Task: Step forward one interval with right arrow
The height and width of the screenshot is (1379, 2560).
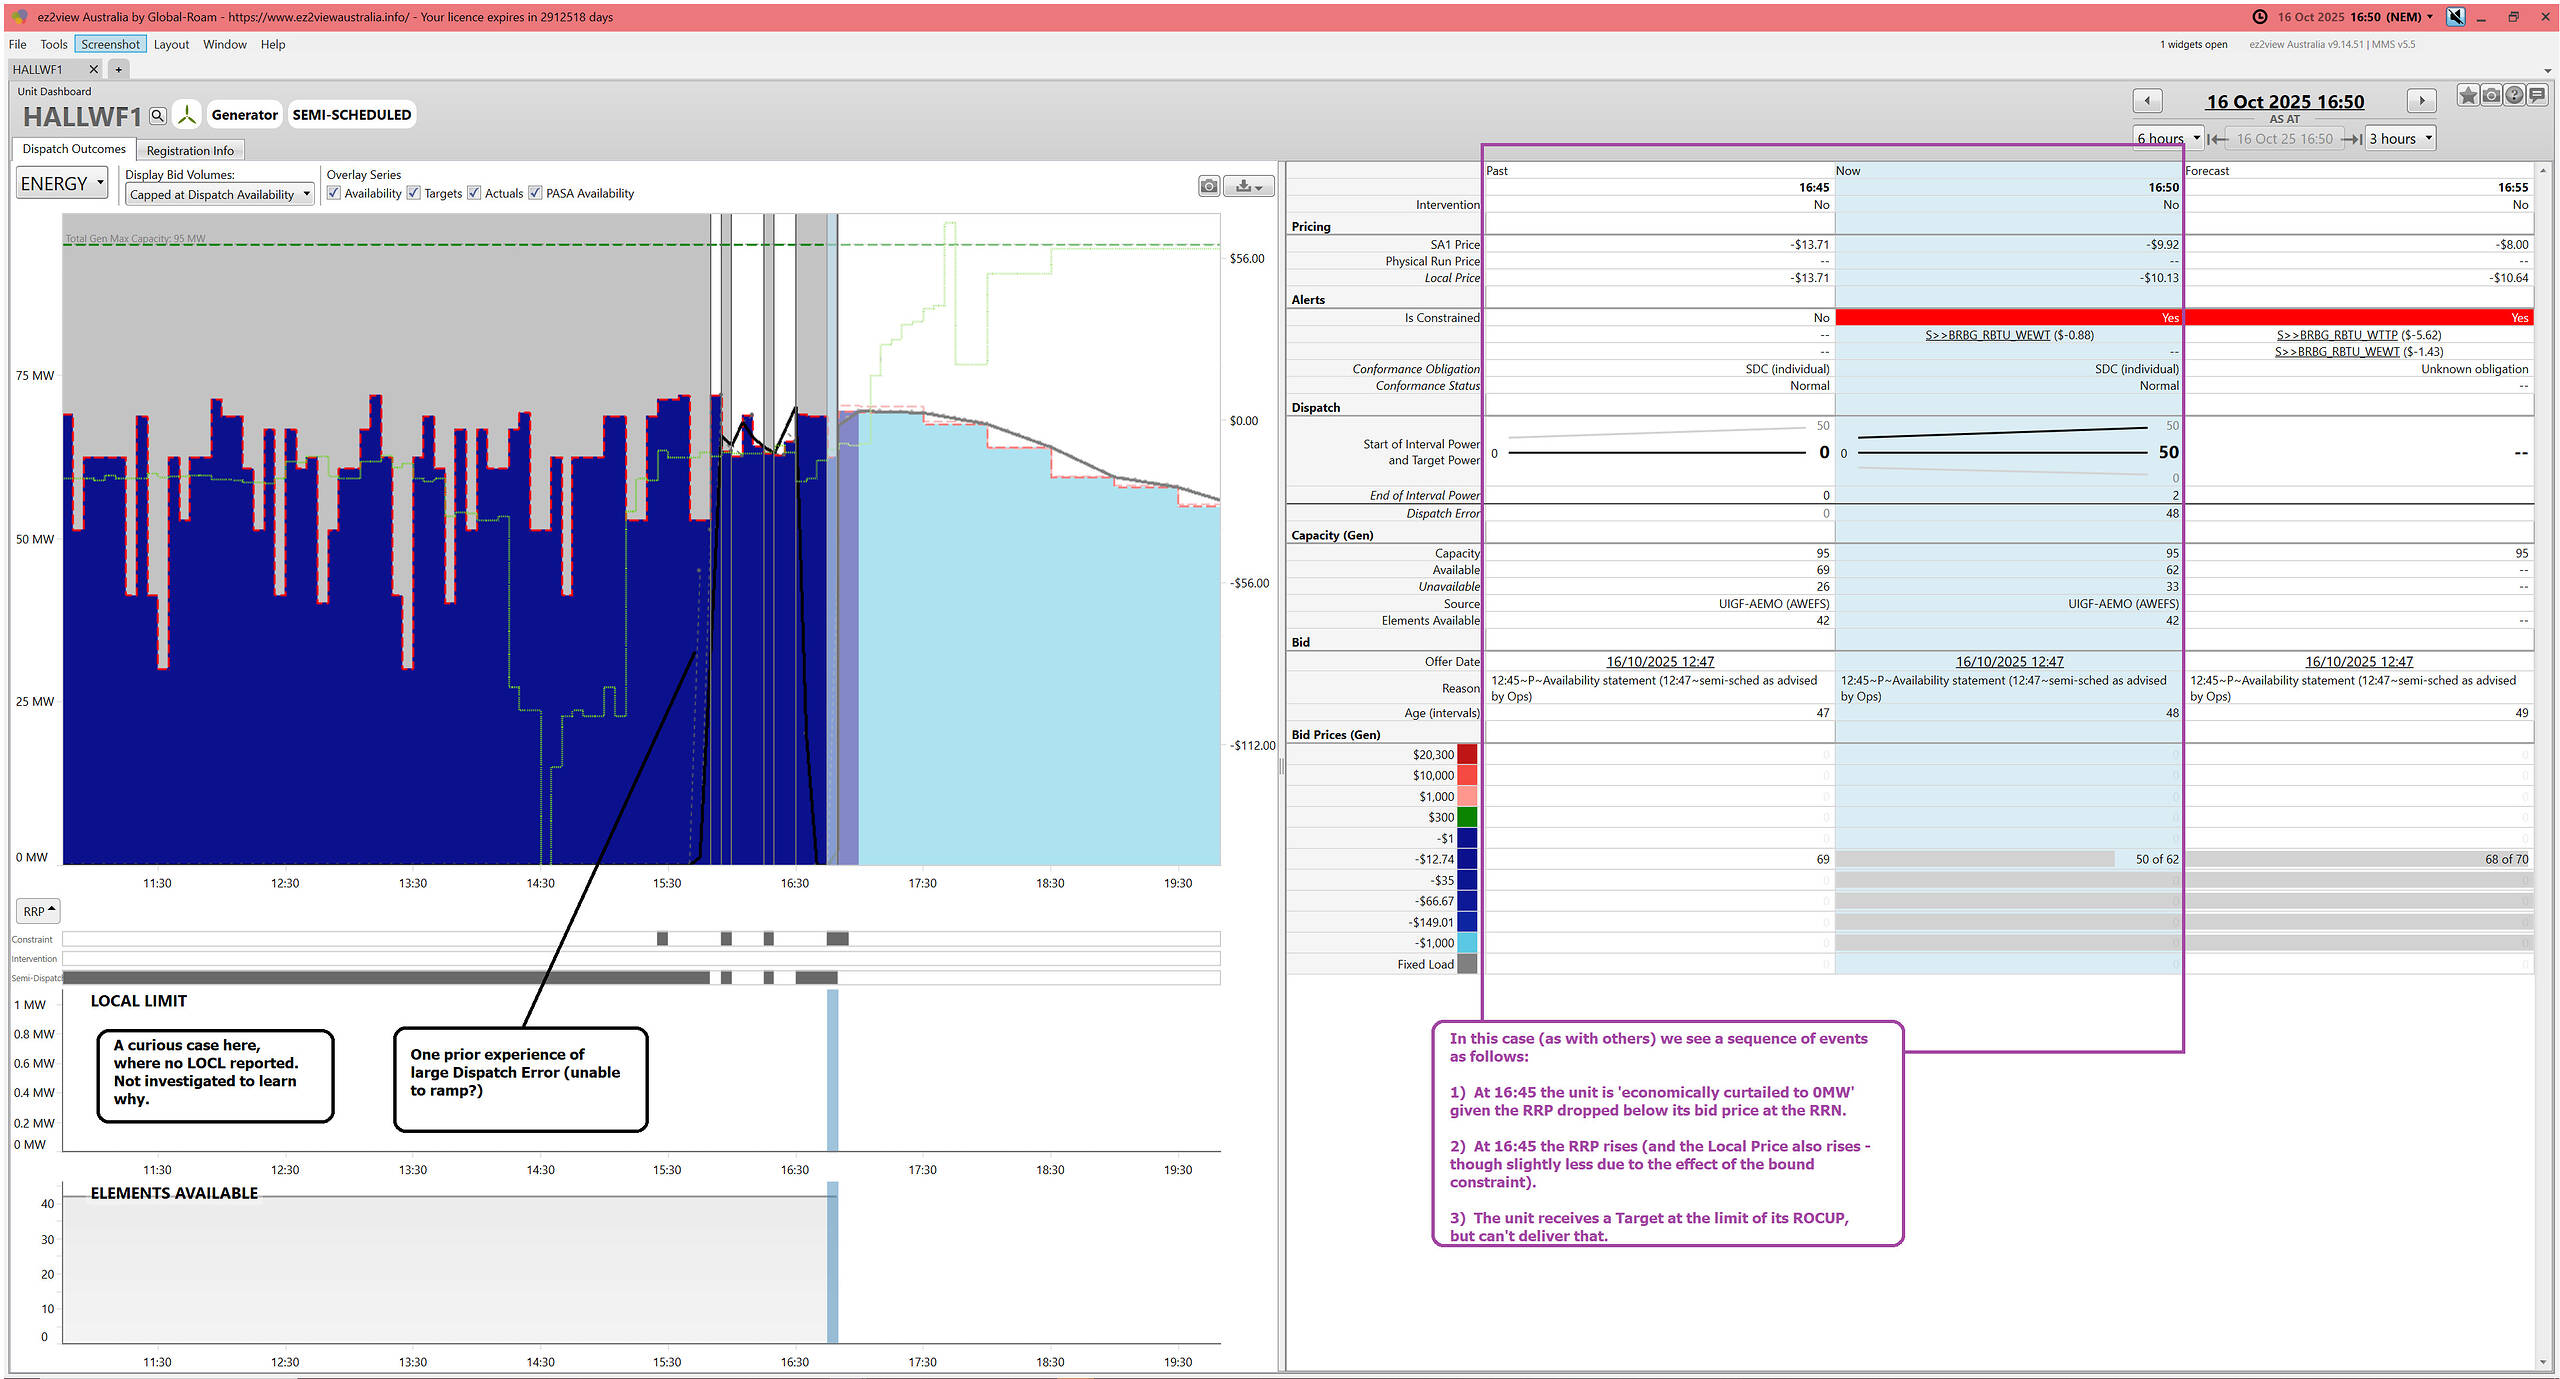Action: pos(2421,101)
